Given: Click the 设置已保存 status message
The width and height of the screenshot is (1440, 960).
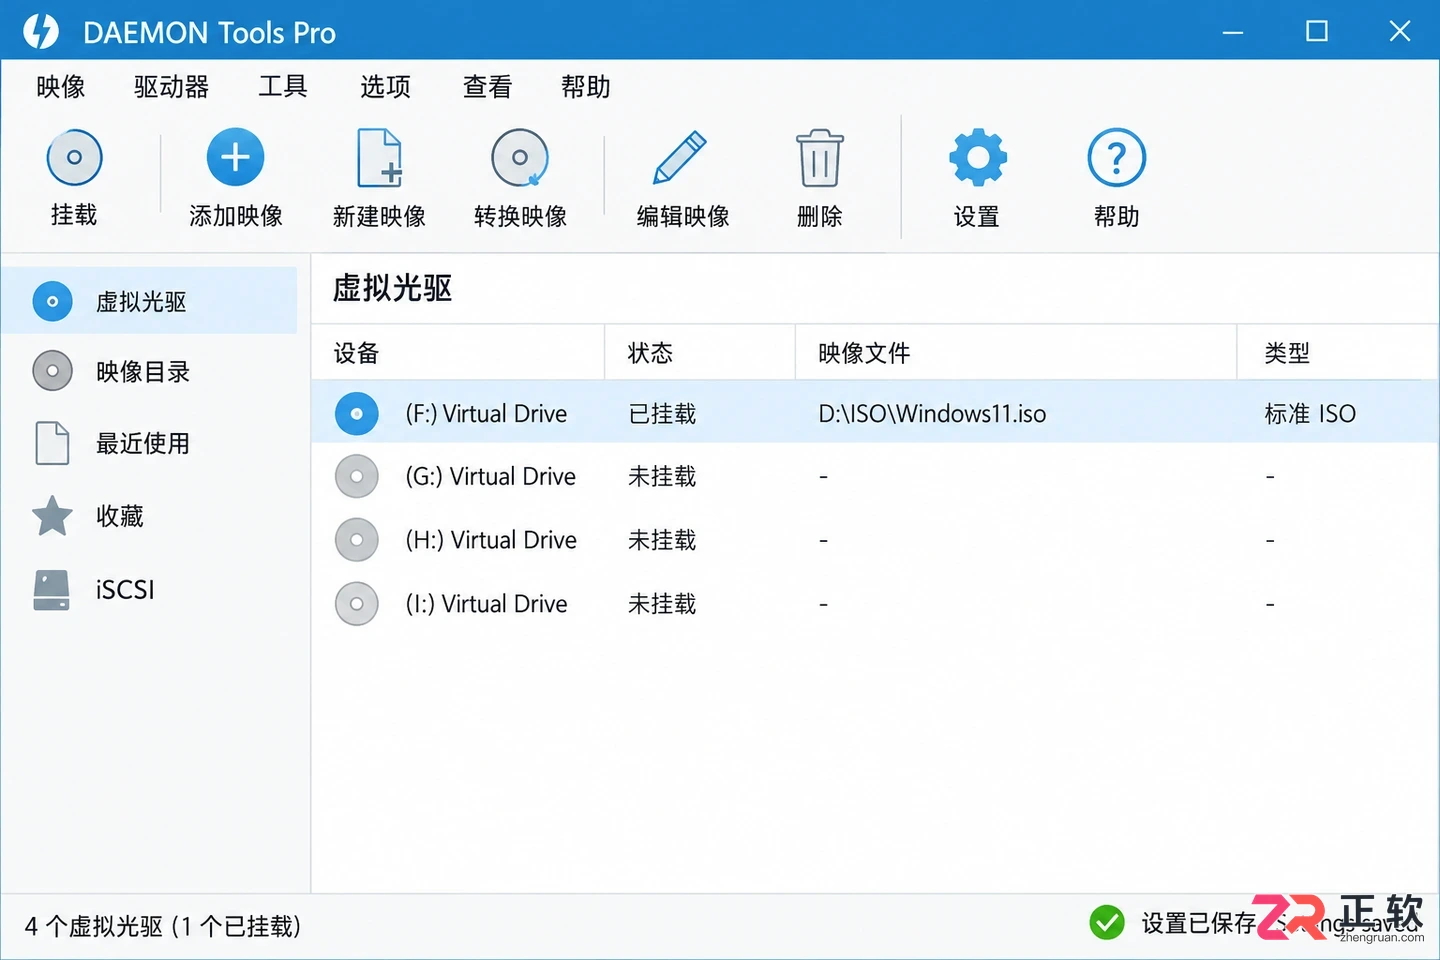Looking at the screenshot, I should tap(1198, 923).
